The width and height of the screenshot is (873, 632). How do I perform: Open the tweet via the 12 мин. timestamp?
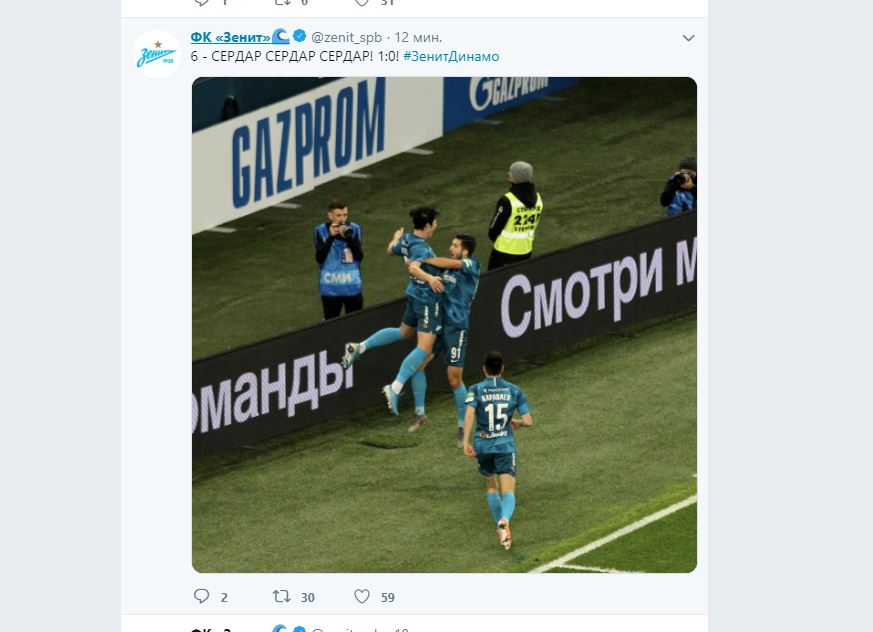pos(418,37)
